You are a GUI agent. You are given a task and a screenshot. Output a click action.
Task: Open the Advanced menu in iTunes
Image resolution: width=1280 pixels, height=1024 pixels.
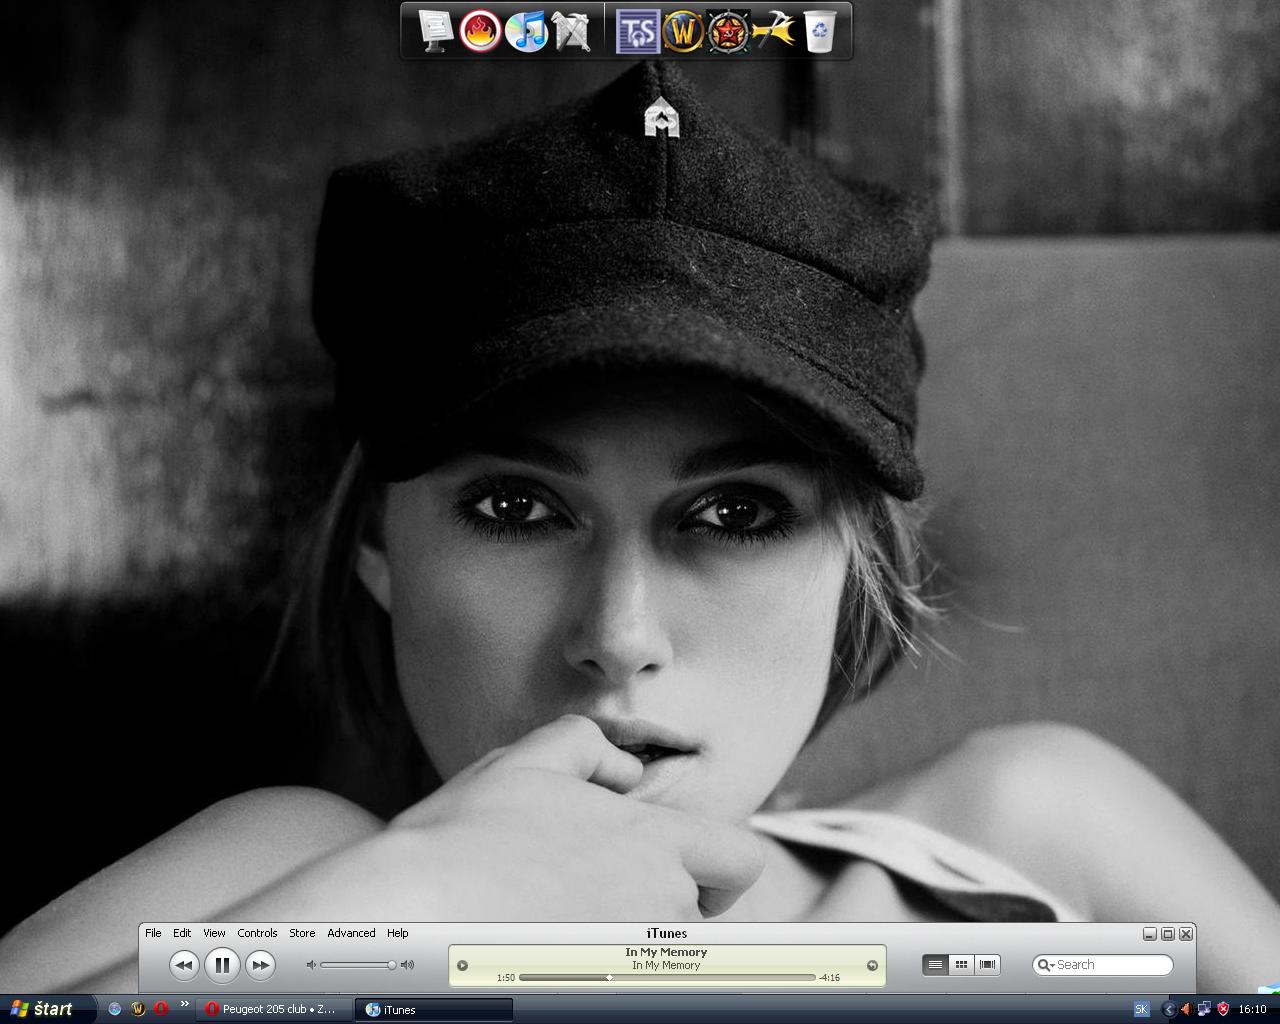pos(351,933)
